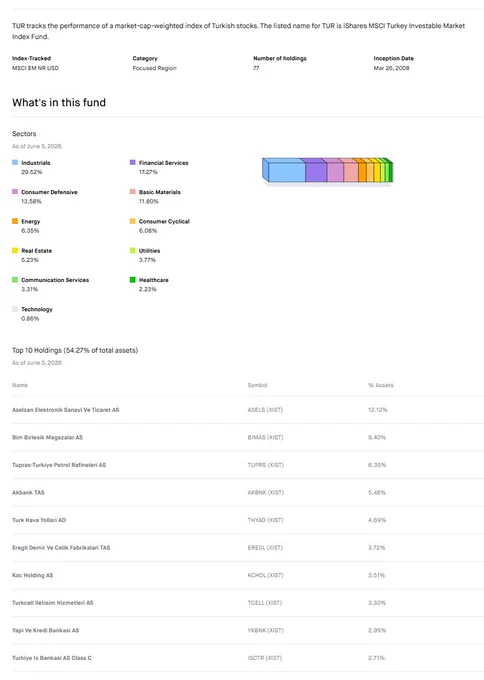Click the 9.40% assets value
This screenshot has height=680, width=484.
pyautogui.click(x=377, y=438)
